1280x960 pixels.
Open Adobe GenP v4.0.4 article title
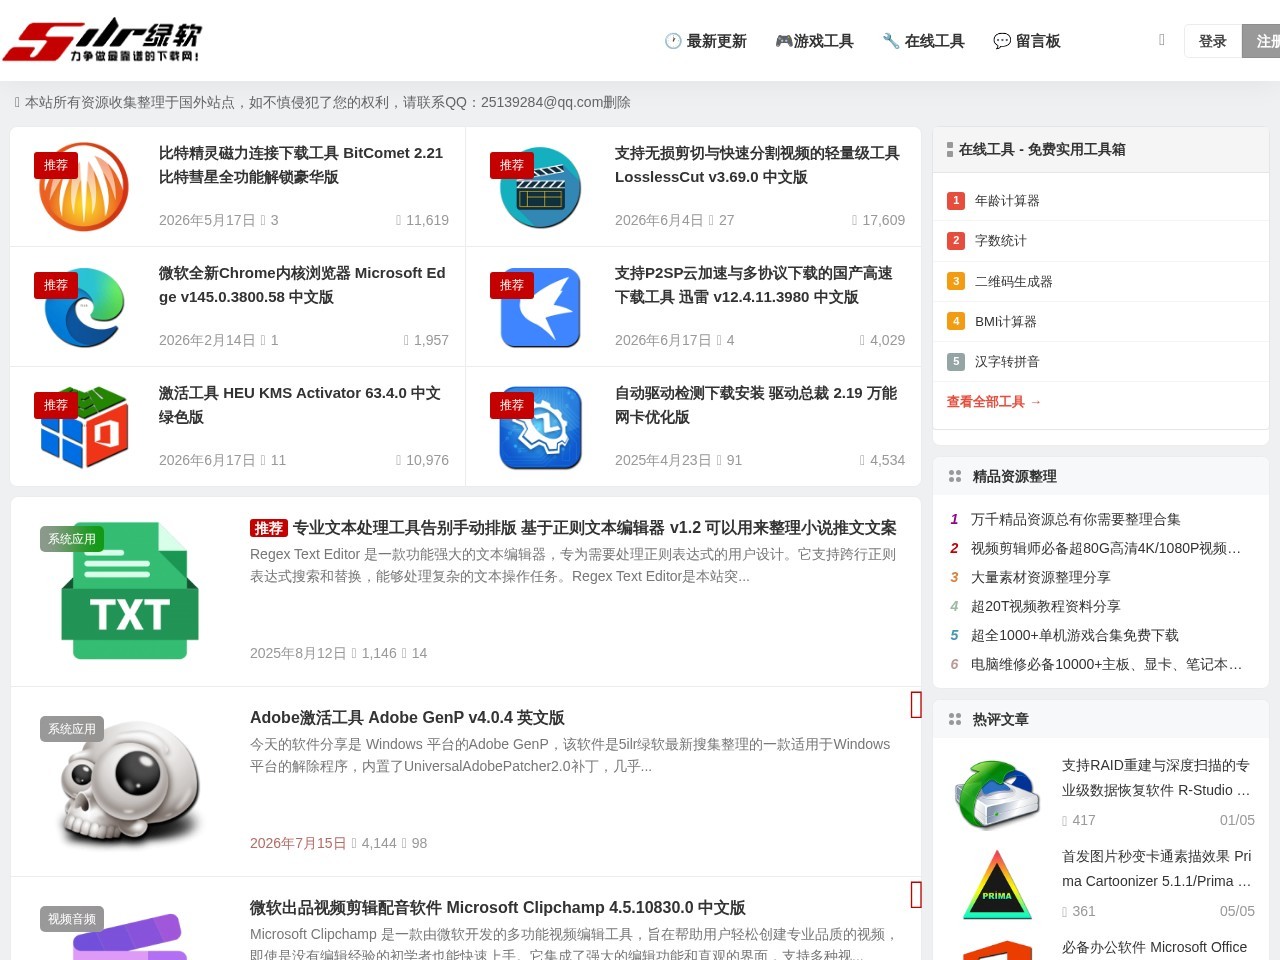coord(407,718)
